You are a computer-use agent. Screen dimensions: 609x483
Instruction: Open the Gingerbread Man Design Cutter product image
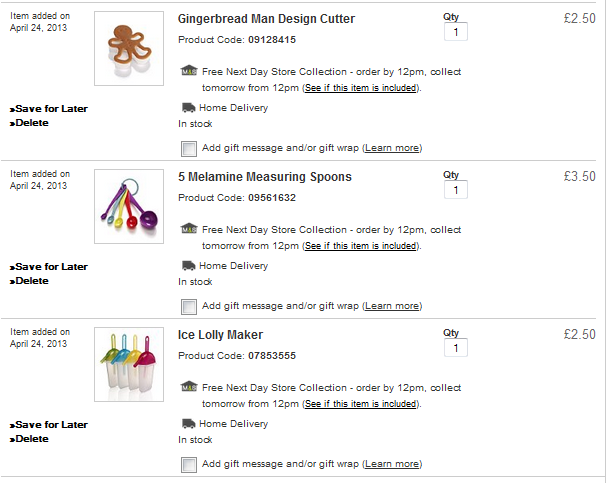tap(129, 48)
